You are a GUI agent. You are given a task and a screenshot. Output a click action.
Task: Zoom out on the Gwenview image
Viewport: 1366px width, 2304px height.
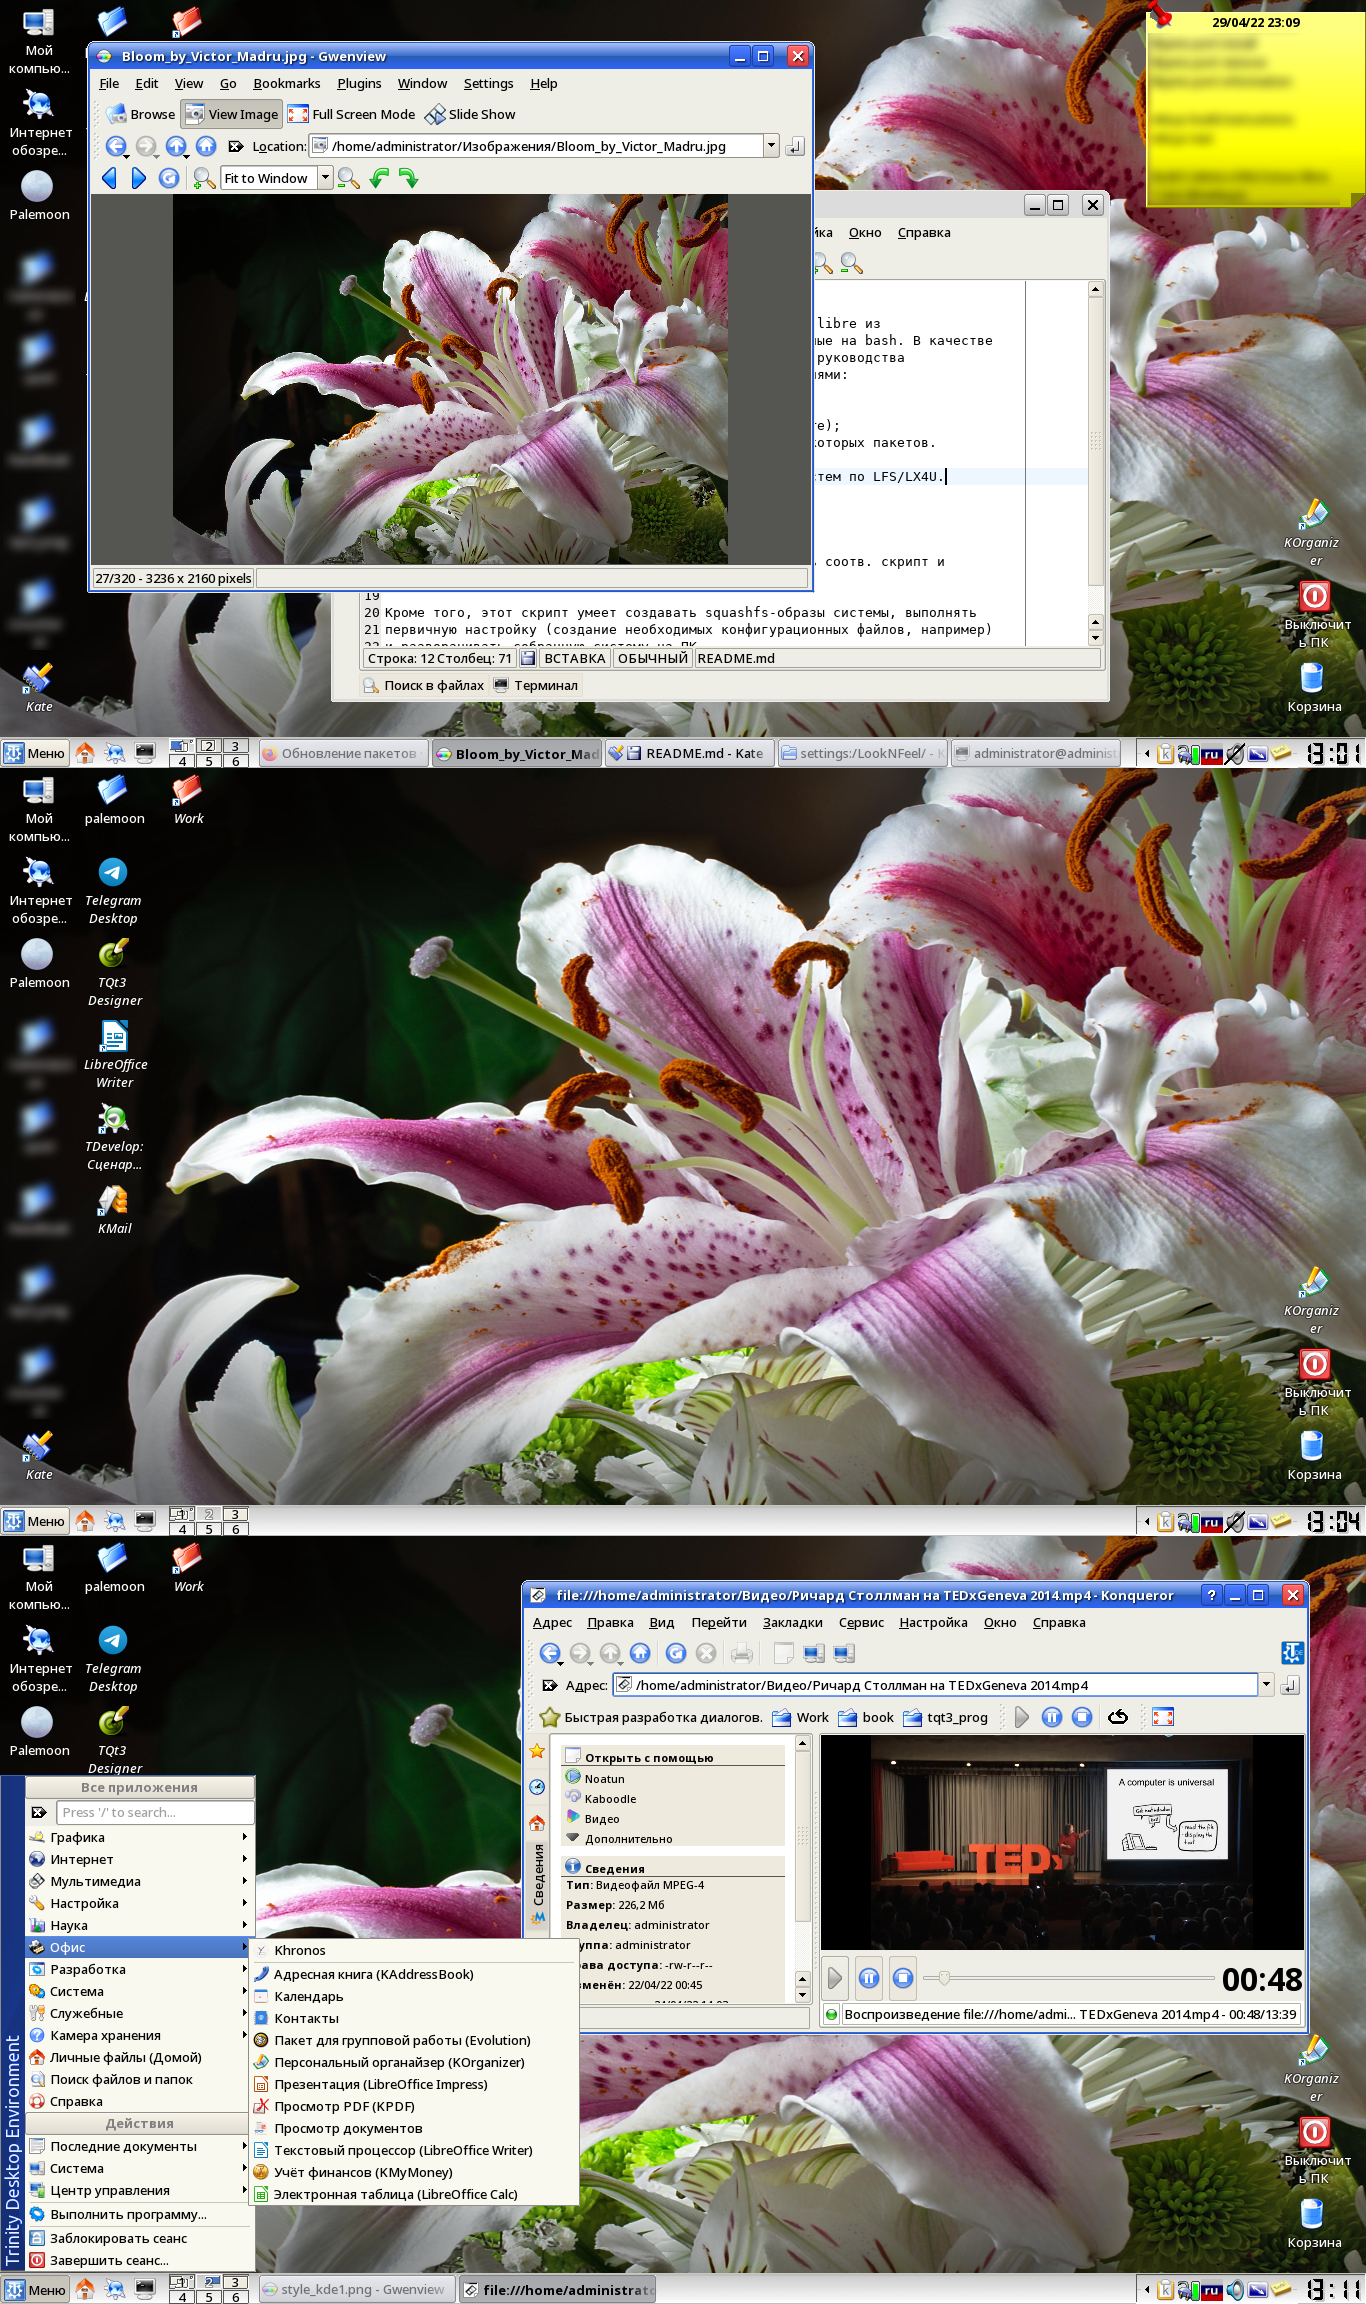pyautogui.click(x=348, y=178)
